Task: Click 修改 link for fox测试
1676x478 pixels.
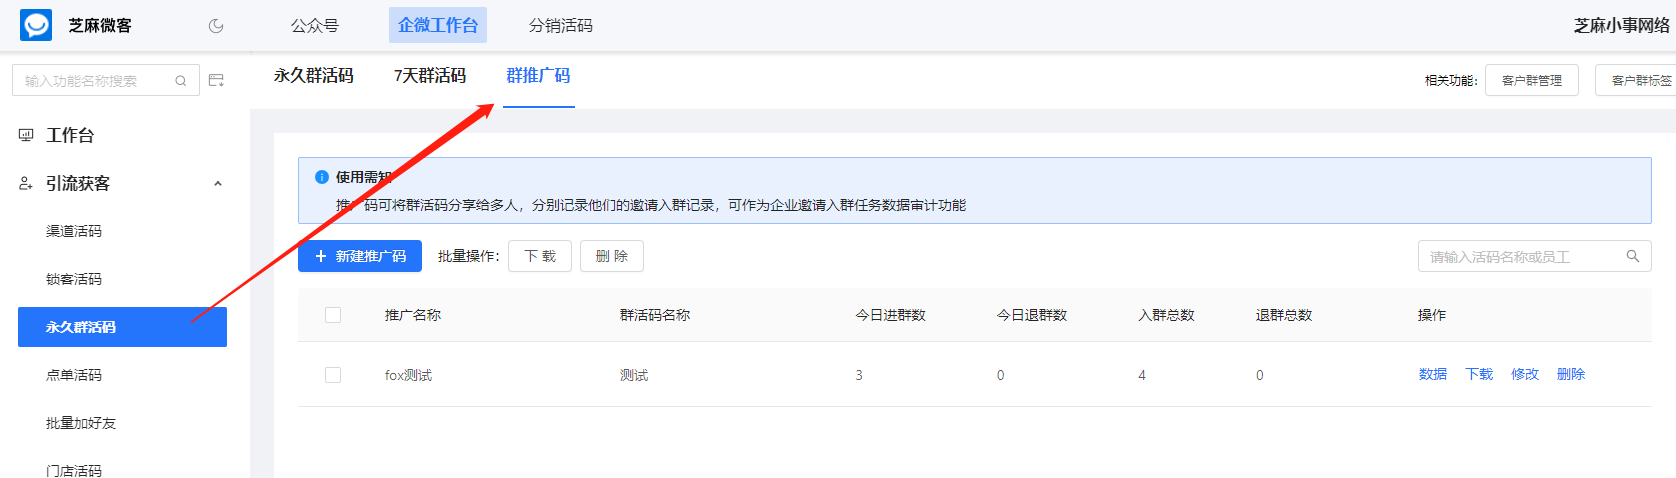Action: point(1525,374)
